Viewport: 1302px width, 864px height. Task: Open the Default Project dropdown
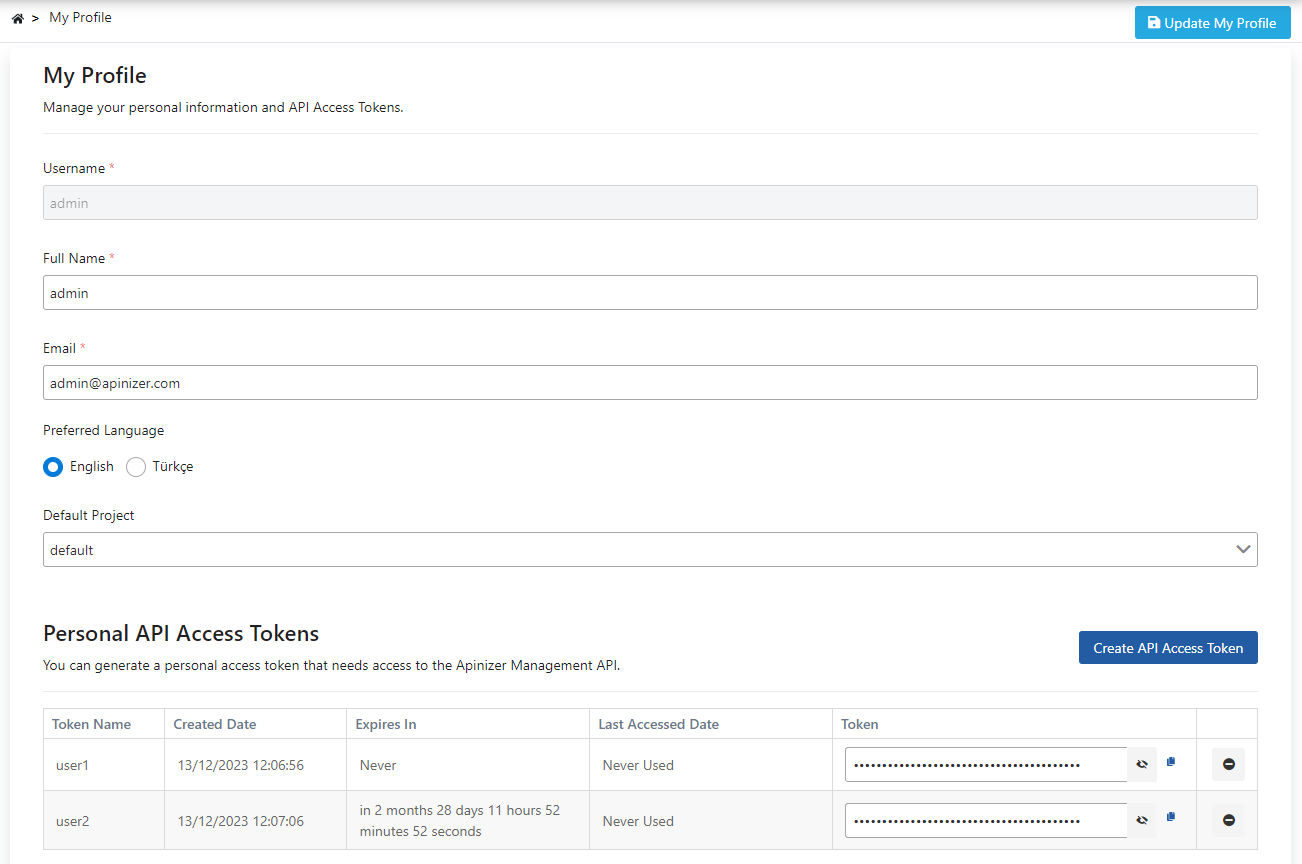[640, 550]
